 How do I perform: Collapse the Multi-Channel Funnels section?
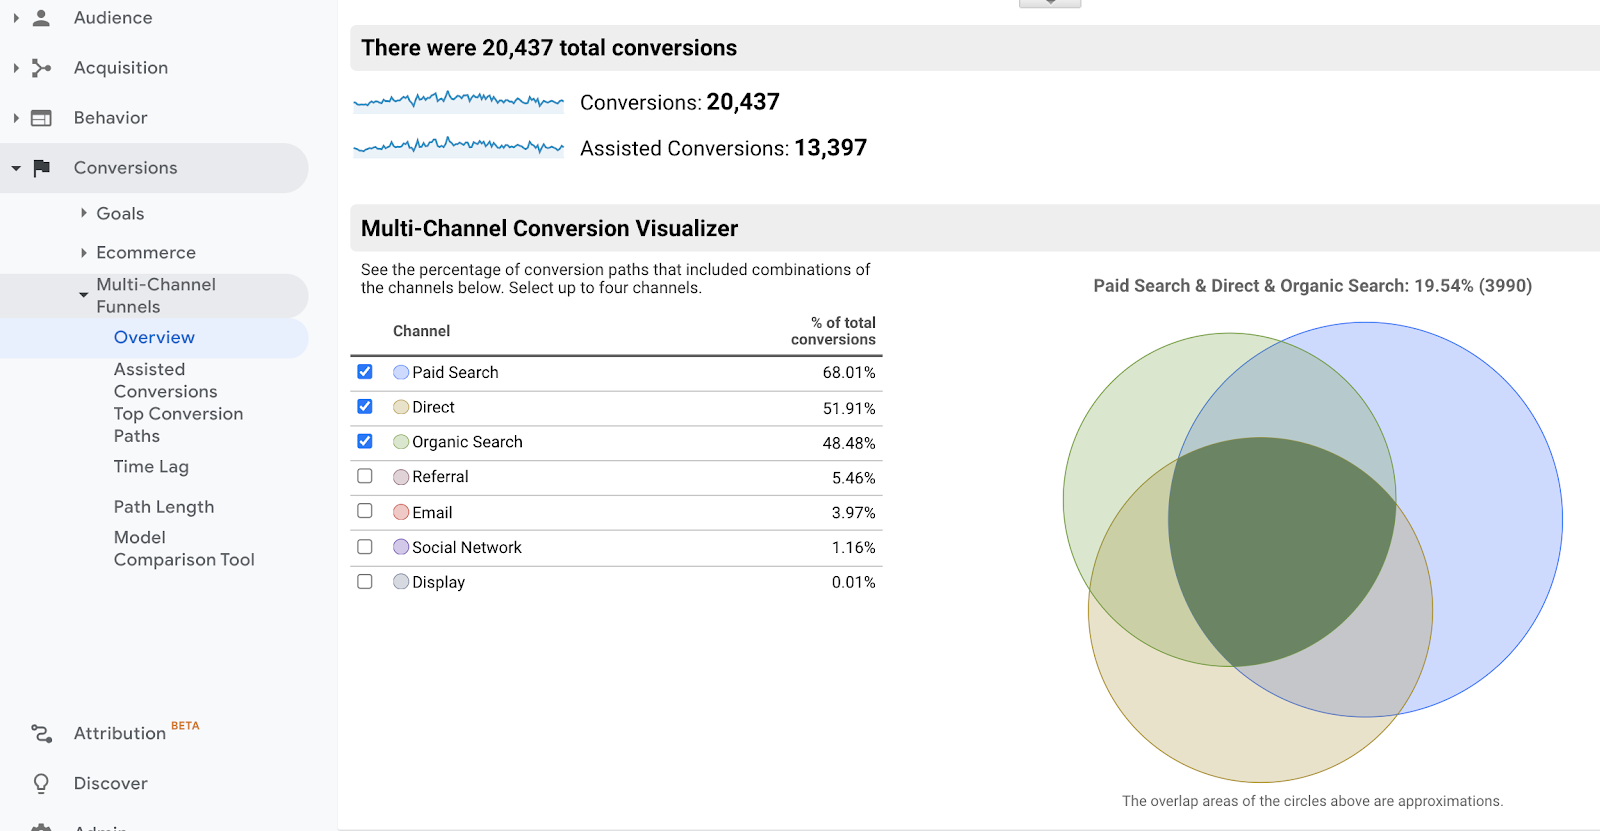point(84,294)
